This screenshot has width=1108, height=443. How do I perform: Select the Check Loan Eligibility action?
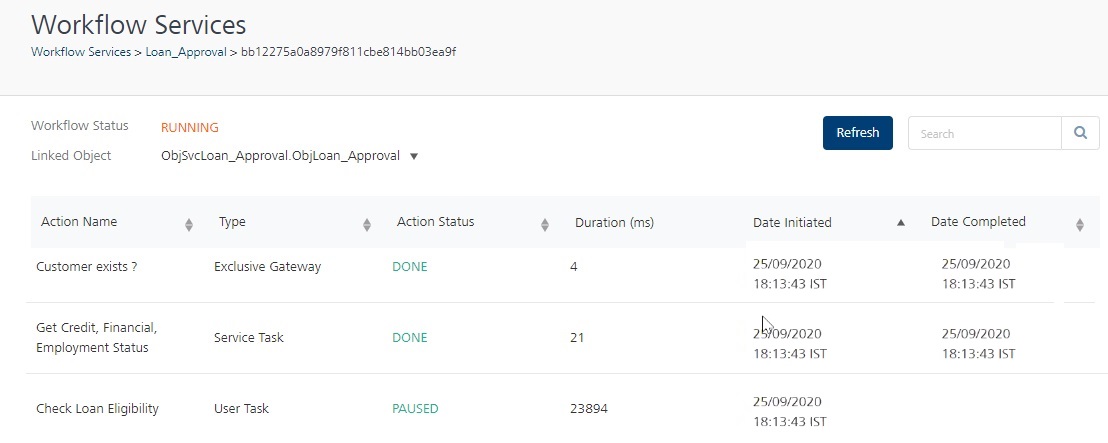coord(97,408)
